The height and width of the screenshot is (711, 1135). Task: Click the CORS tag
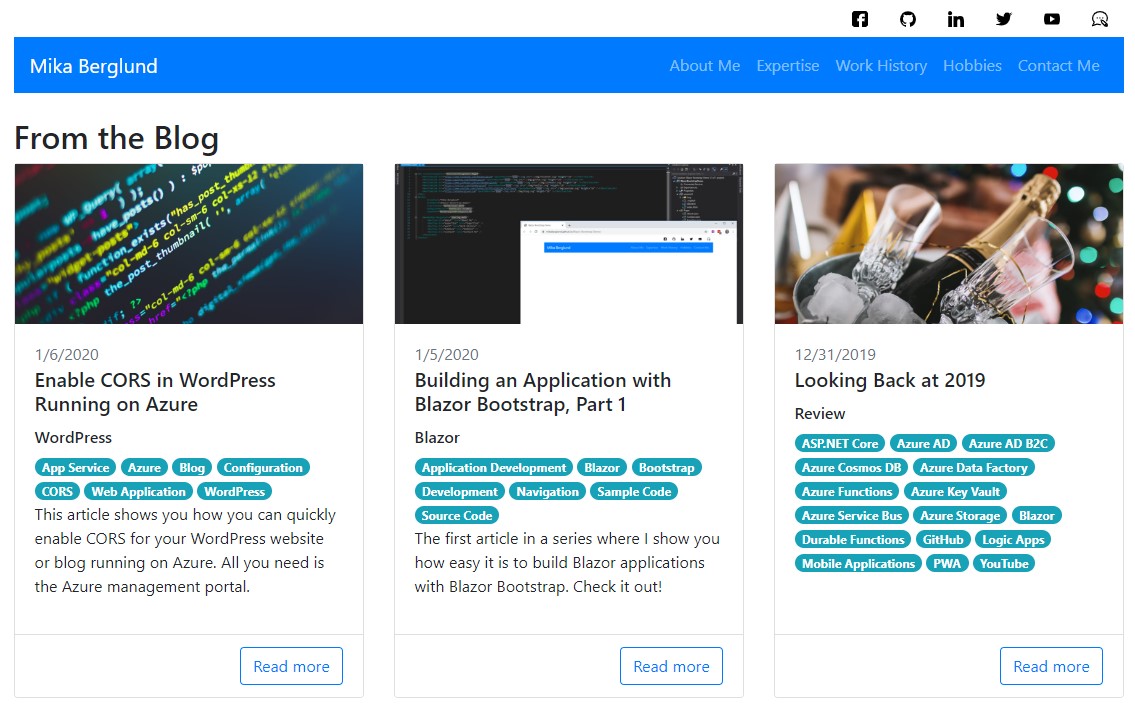(x=57, y=492)
